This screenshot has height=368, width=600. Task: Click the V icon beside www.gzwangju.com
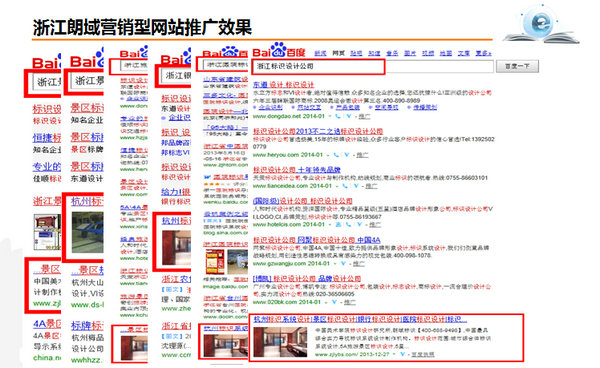pos(343,264)
